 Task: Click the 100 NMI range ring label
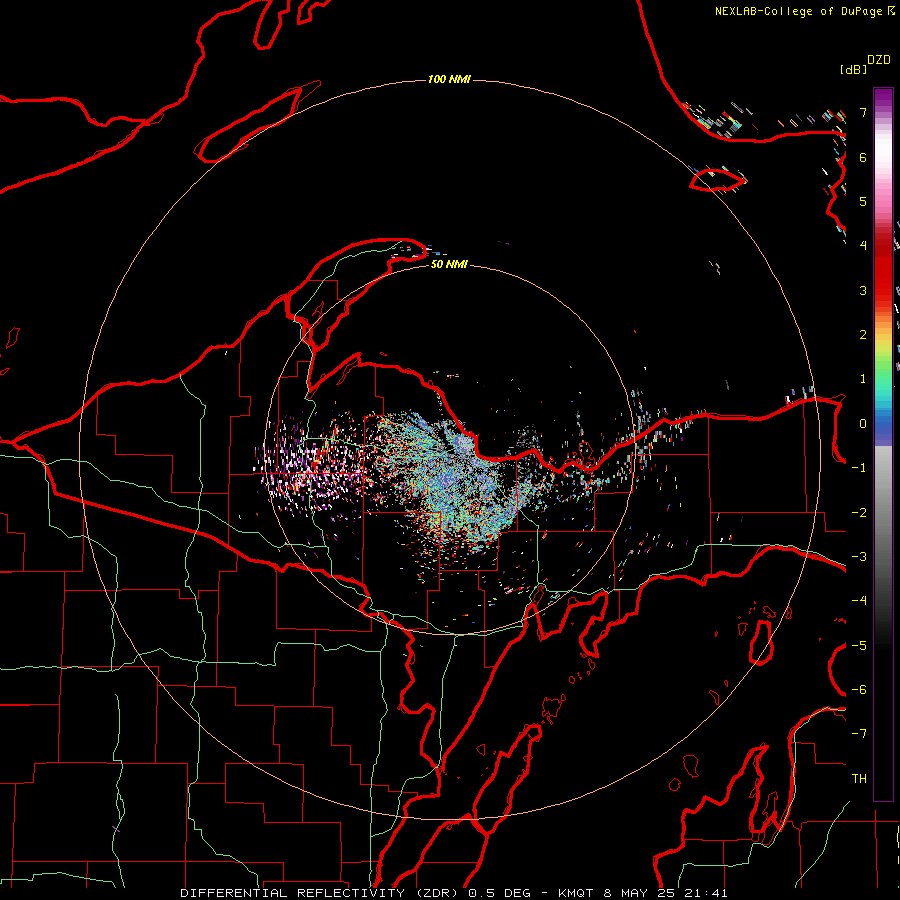coord(449,79)
